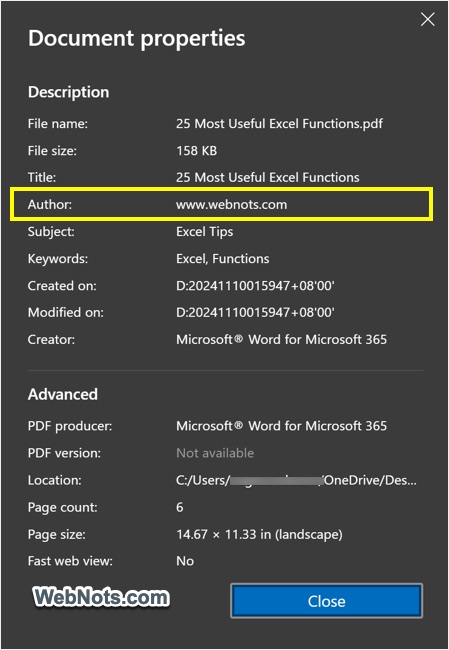Image resolution: width=449 pixels, height=650 pixels.
Task: Click the Modified on: label
Action: (66, 312)
